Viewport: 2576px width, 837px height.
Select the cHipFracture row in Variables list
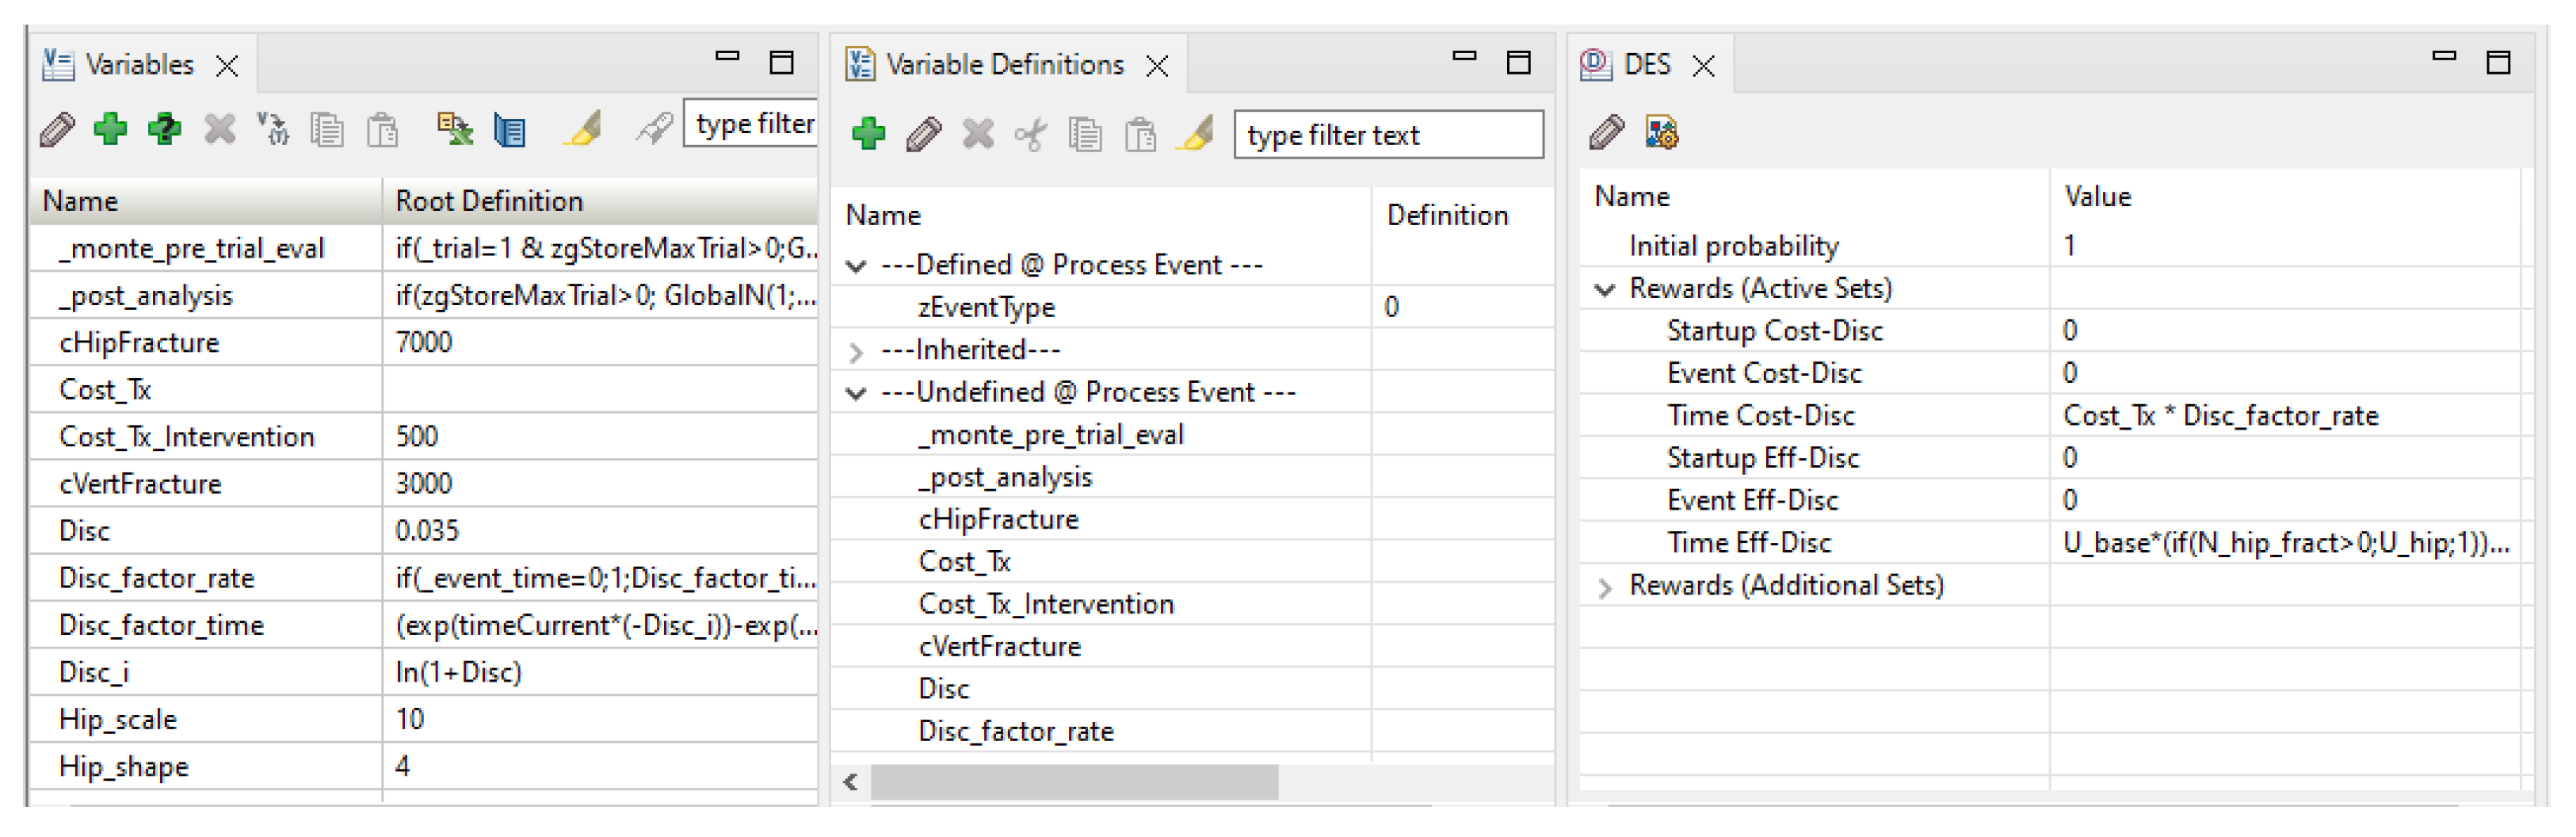pyautogui.click(x=139, y=343)
